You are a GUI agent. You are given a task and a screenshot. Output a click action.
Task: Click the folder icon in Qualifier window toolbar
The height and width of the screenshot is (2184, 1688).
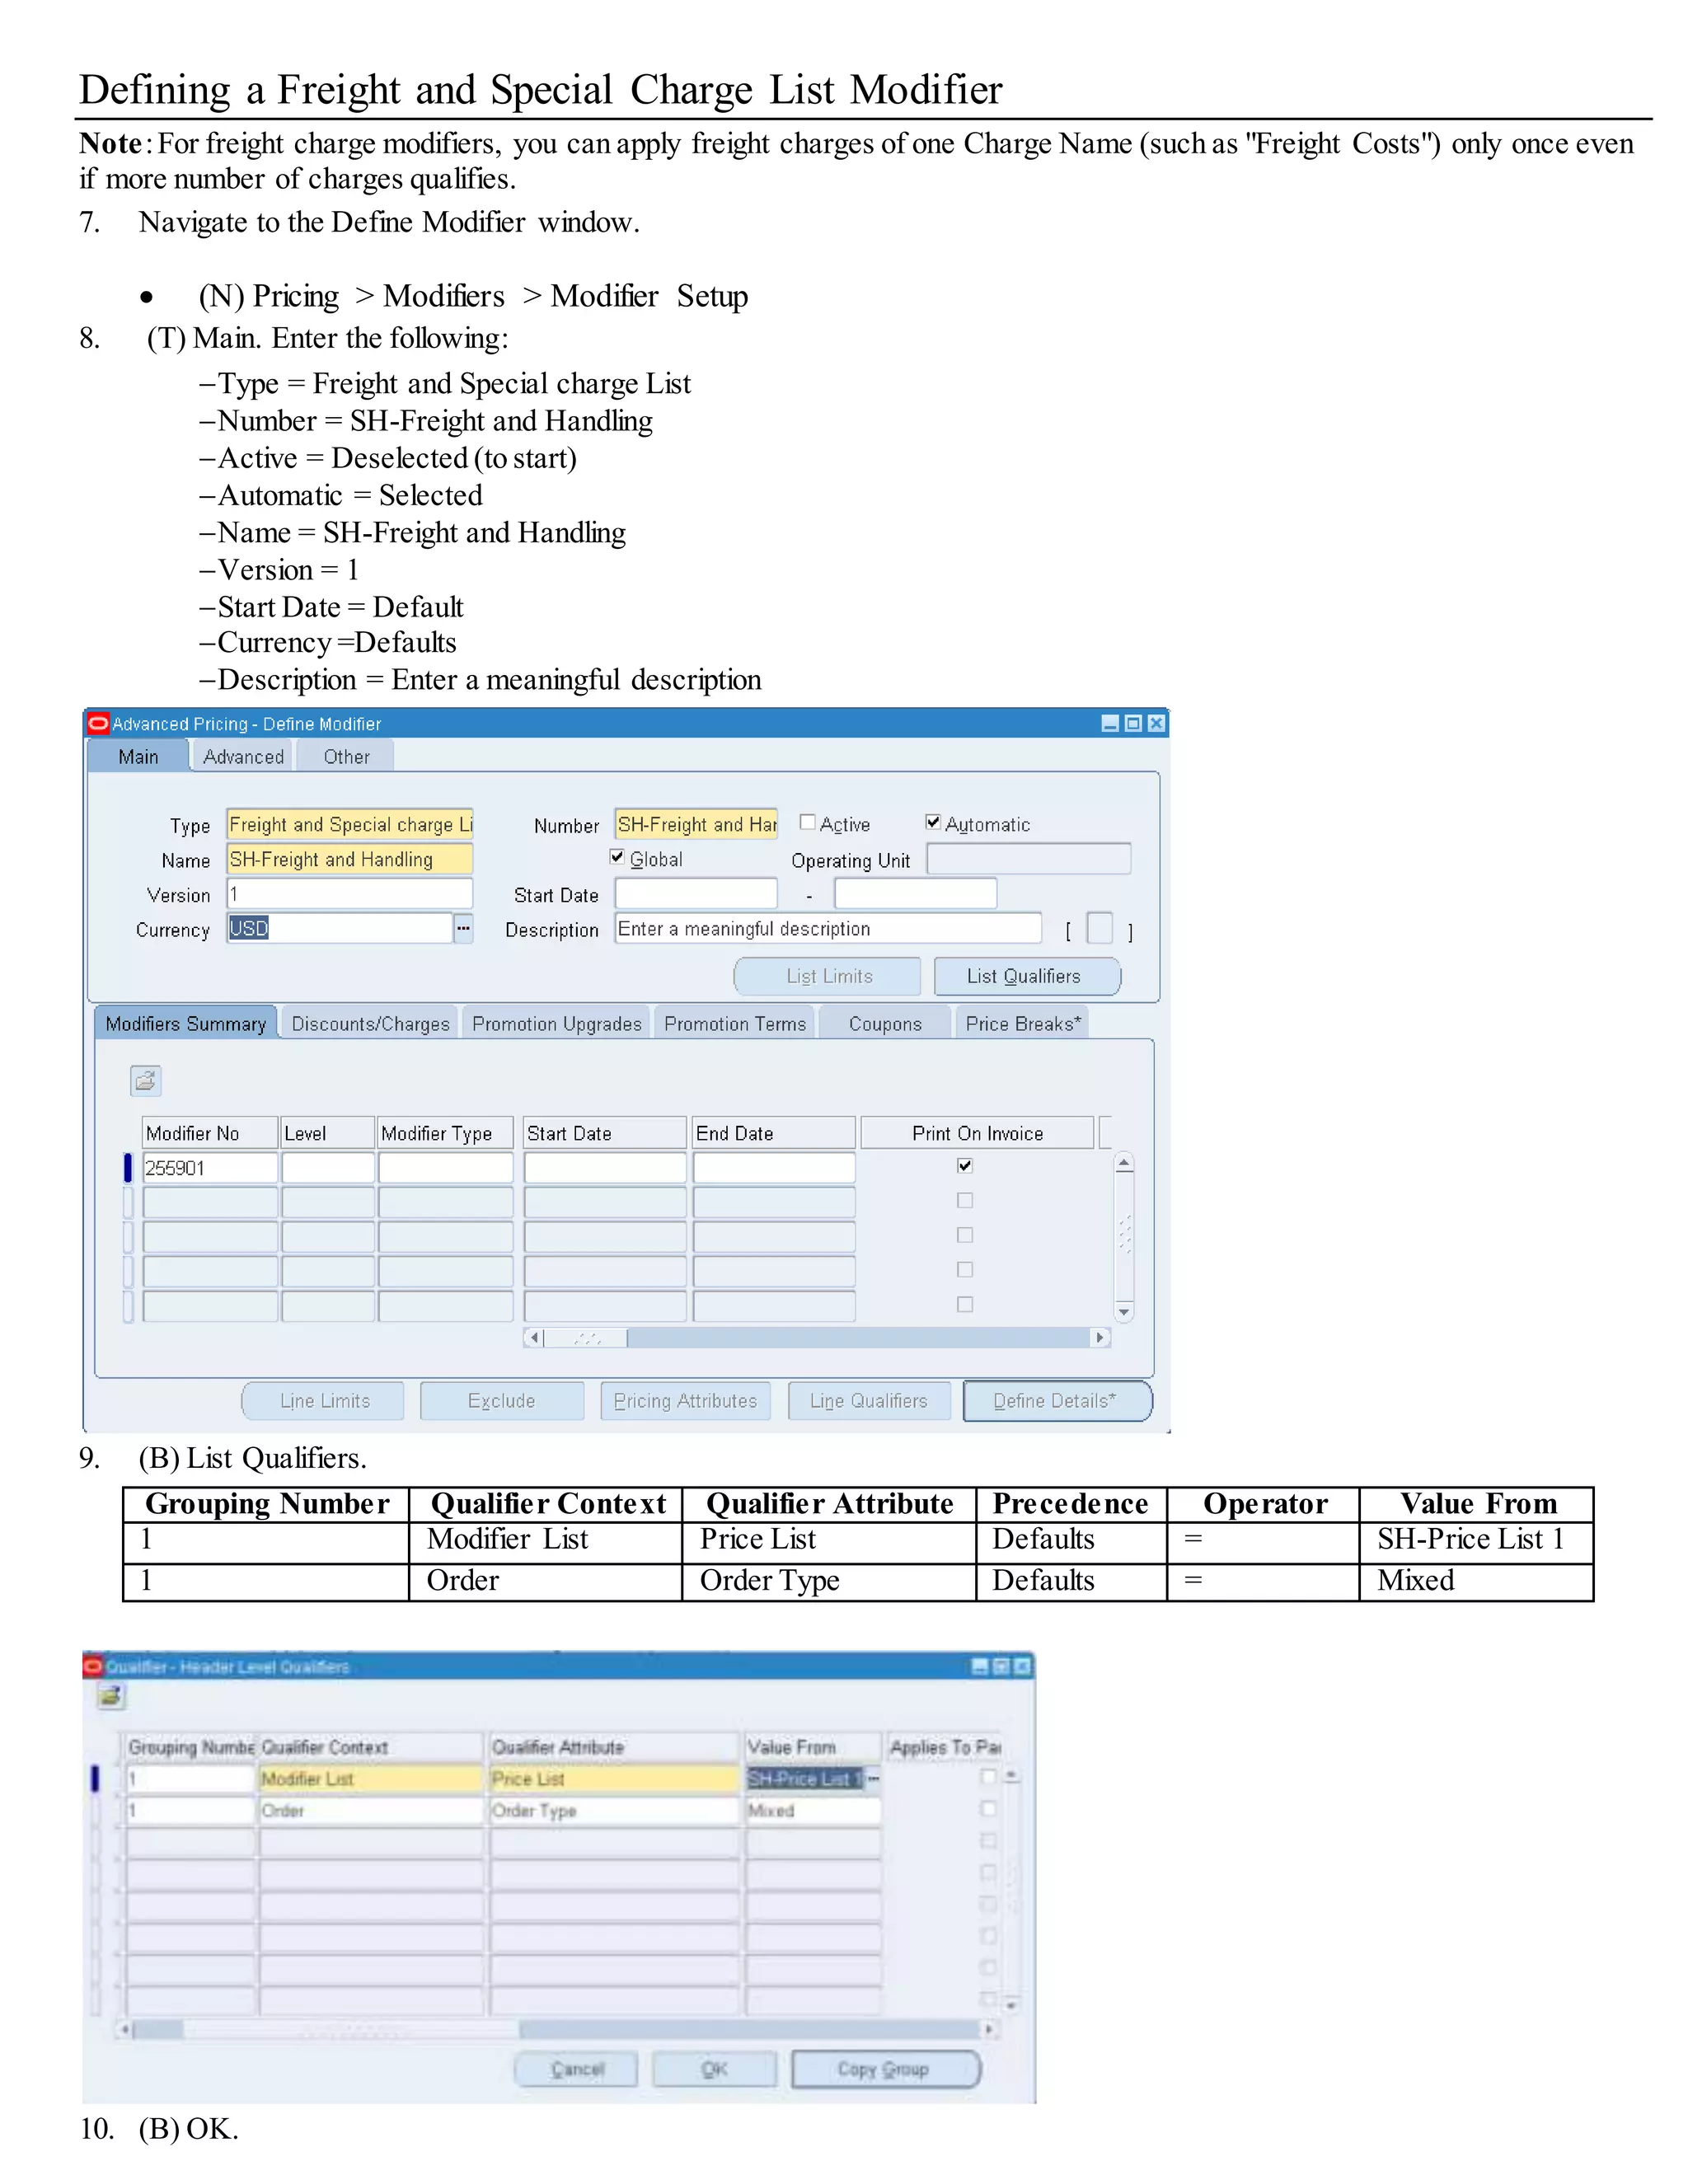coord(110,1696)
